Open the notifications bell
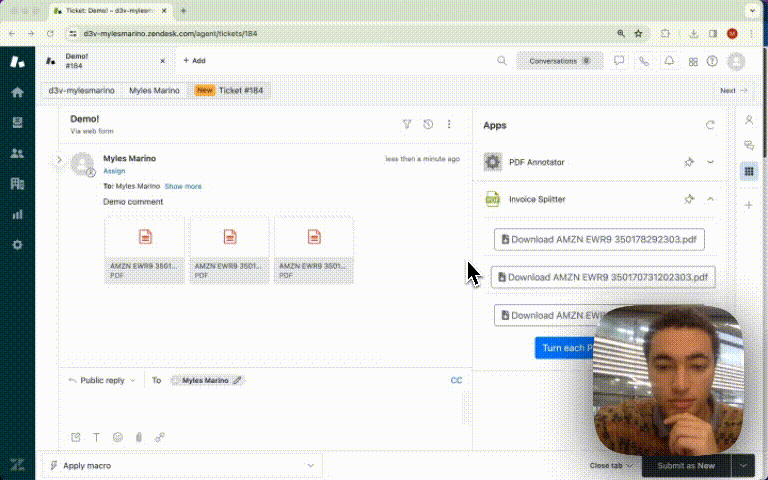 (669, 61)
